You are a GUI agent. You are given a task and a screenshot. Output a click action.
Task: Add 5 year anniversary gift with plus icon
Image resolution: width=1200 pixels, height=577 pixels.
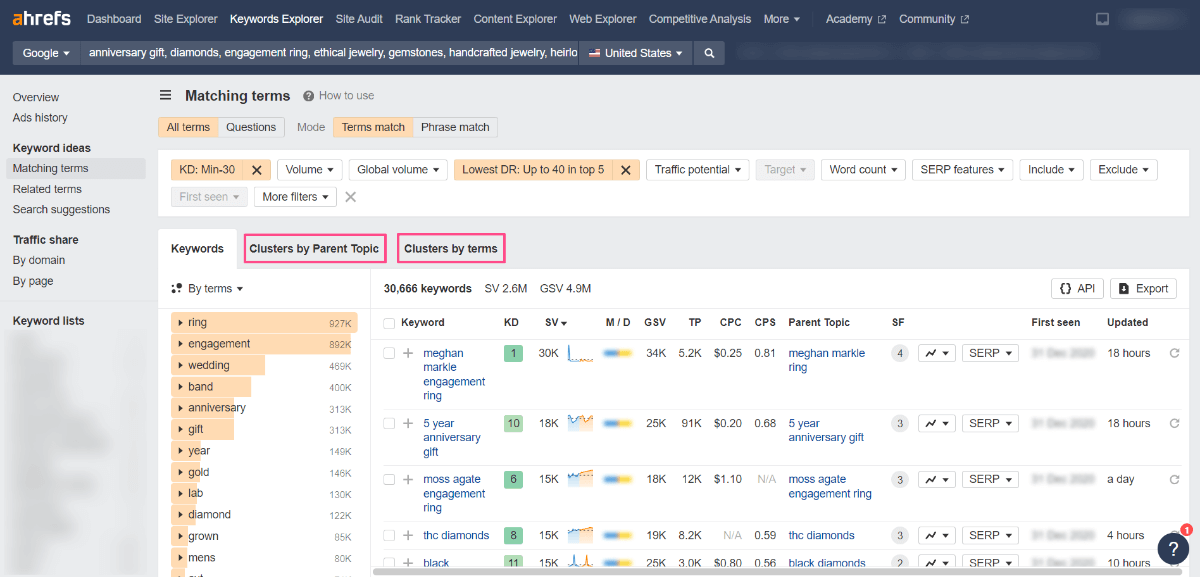pos(408,423)
